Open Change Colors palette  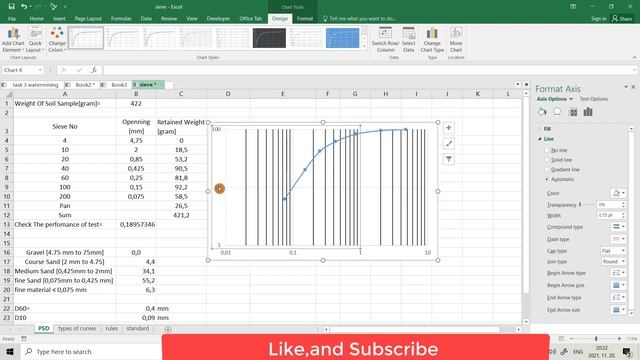click(x=57, y=40)
